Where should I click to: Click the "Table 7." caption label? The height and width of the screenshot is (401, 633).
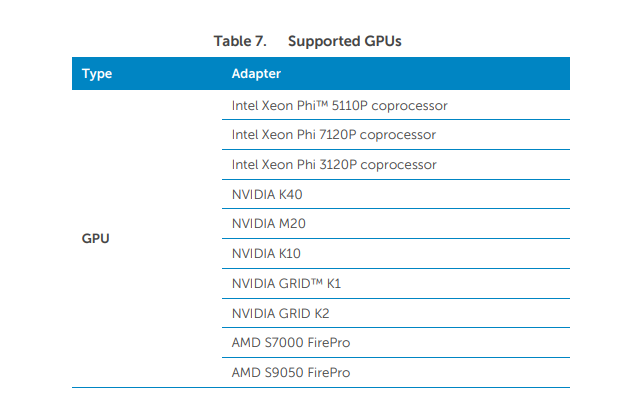(239, 41)
